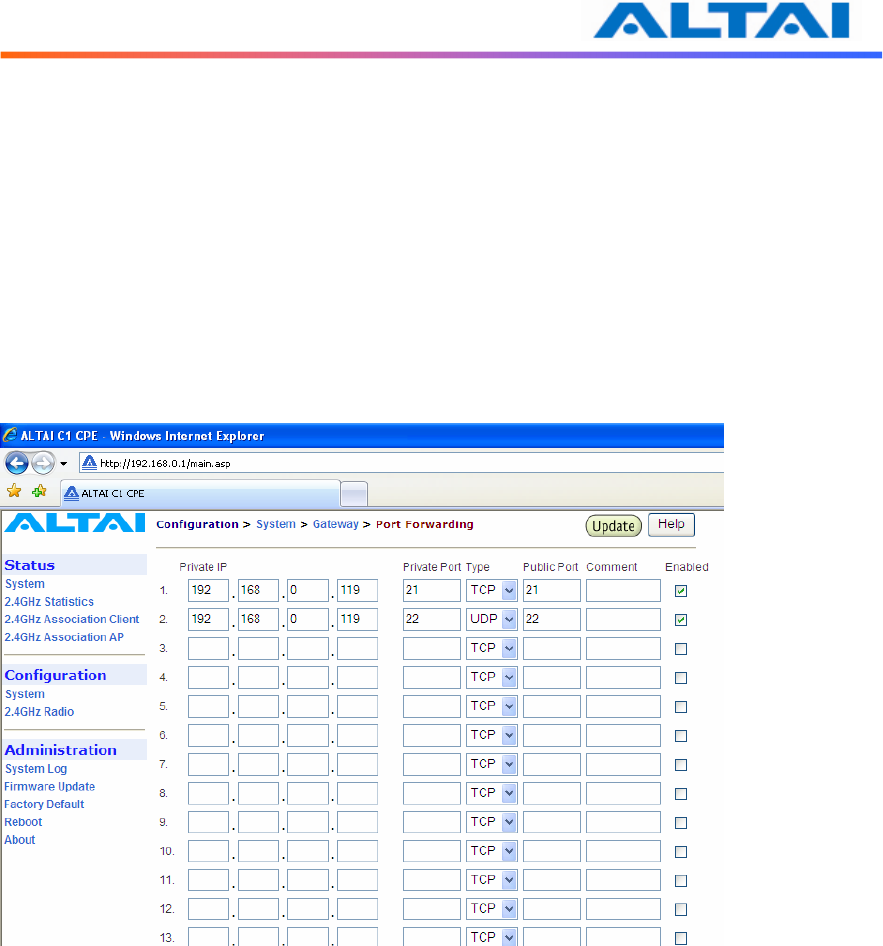Select the ALTAI C1 CPE browser tab
The height and width of the screenshot is (946, 883).
pos(201,494)
